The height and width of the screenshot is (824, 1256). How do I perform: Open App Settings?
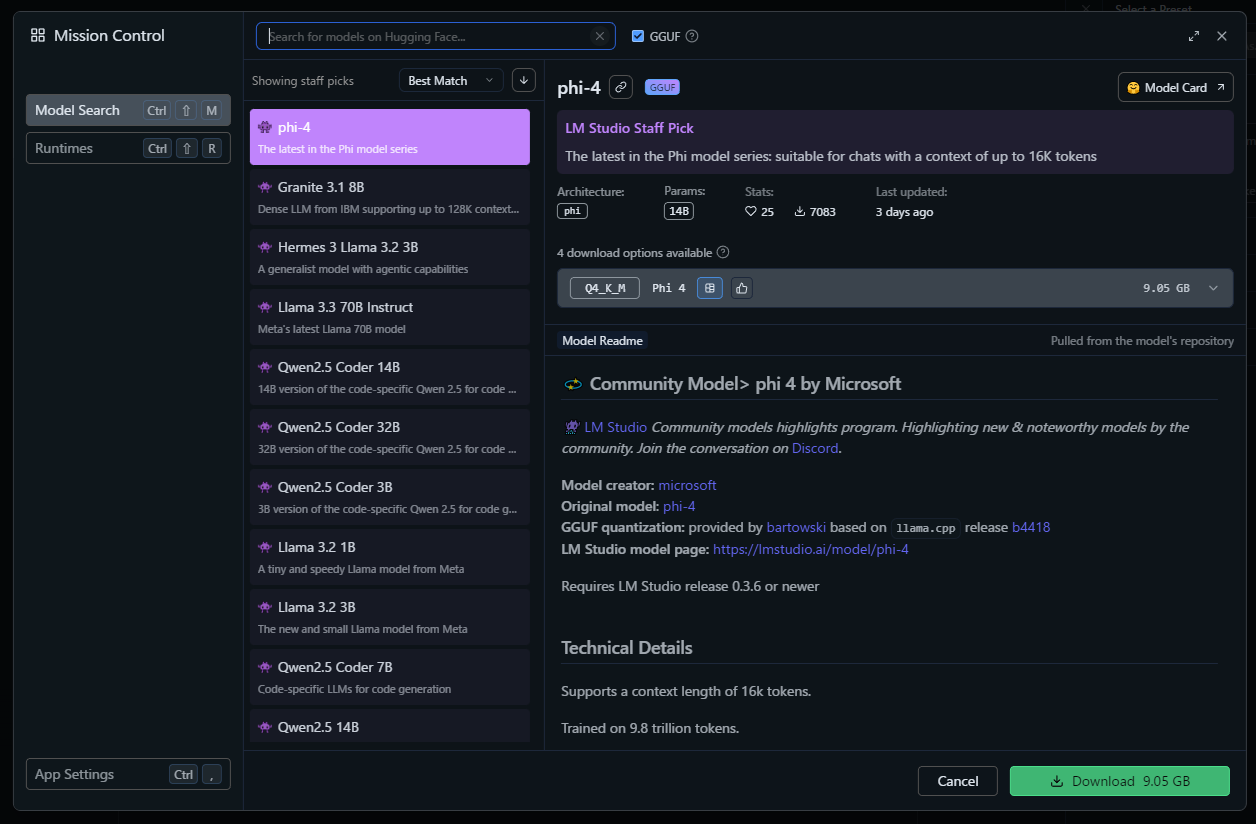[x=128, y=774]
